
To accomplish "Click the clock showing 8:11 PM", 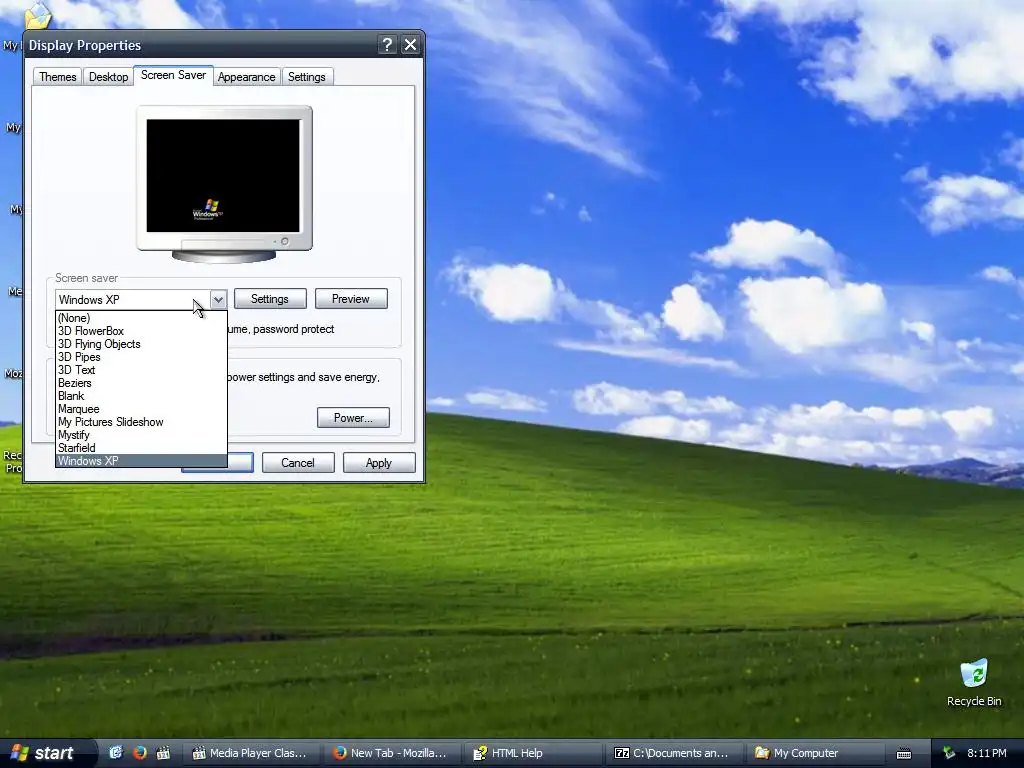I will pos(986,753).
